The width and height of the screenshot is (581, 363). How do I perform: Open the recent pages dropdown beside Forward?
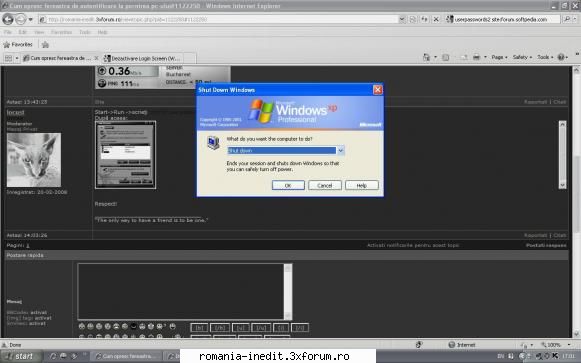tap(30, 19)
